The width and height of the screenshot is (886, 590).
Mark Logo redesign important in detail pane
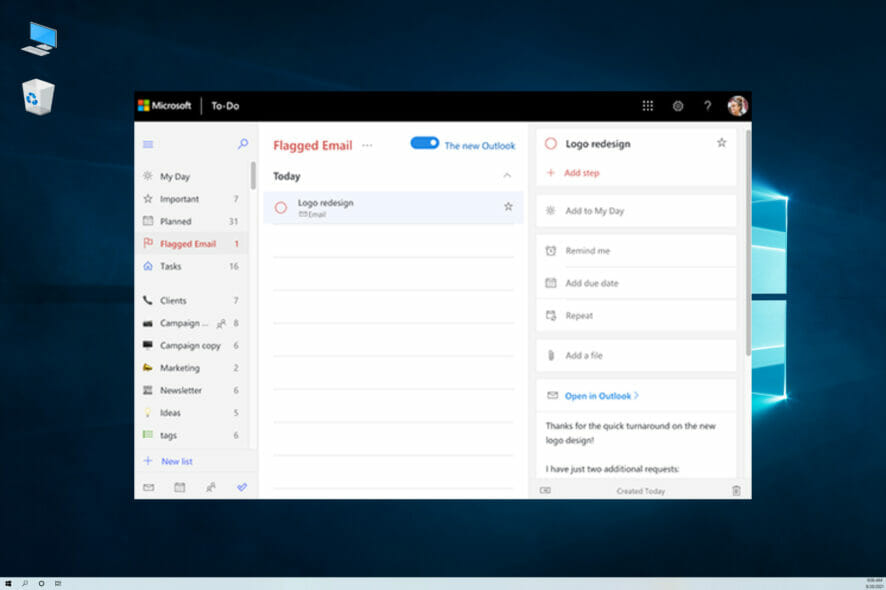coord(722,143)
